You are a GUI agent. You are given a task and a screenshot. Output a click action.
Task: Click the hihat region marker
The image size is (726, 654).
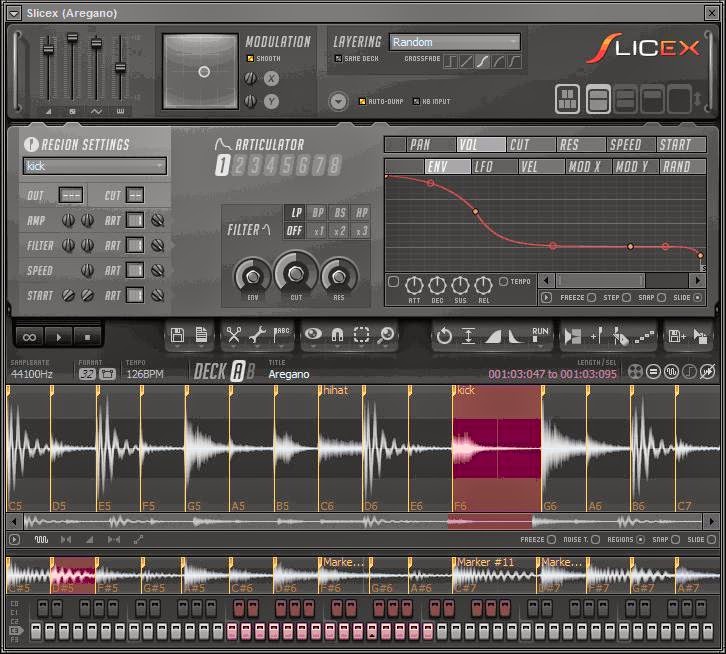click(335, 390)
